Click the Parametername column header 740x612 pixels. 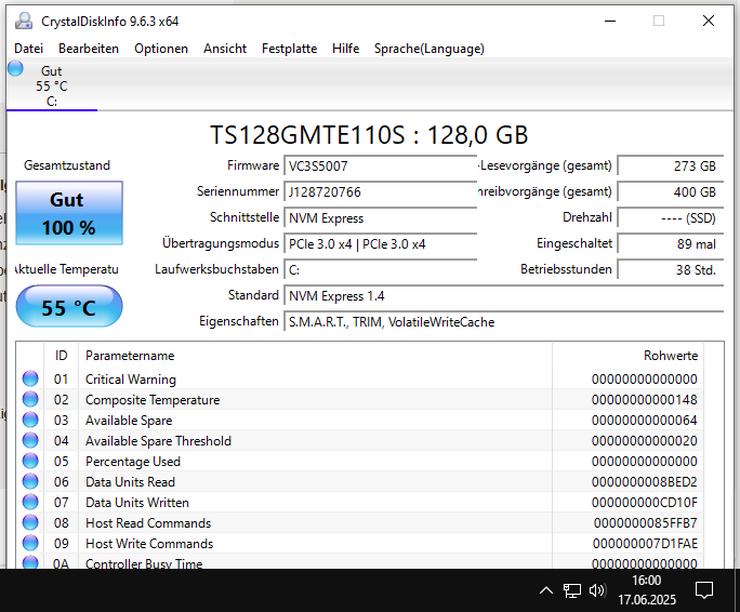[x=315, y=355]
